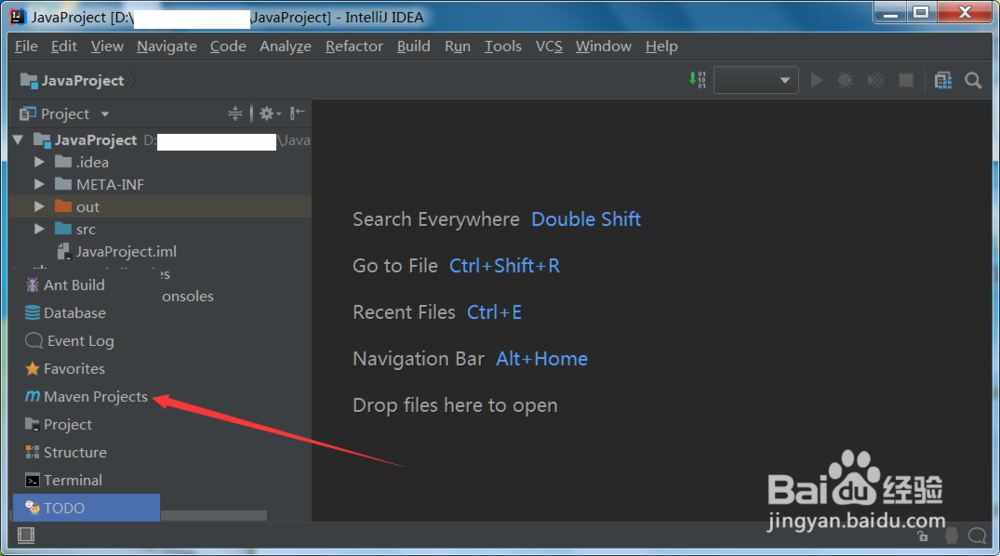Expand the src folder
1000x556 pixels.
point(39,229)
